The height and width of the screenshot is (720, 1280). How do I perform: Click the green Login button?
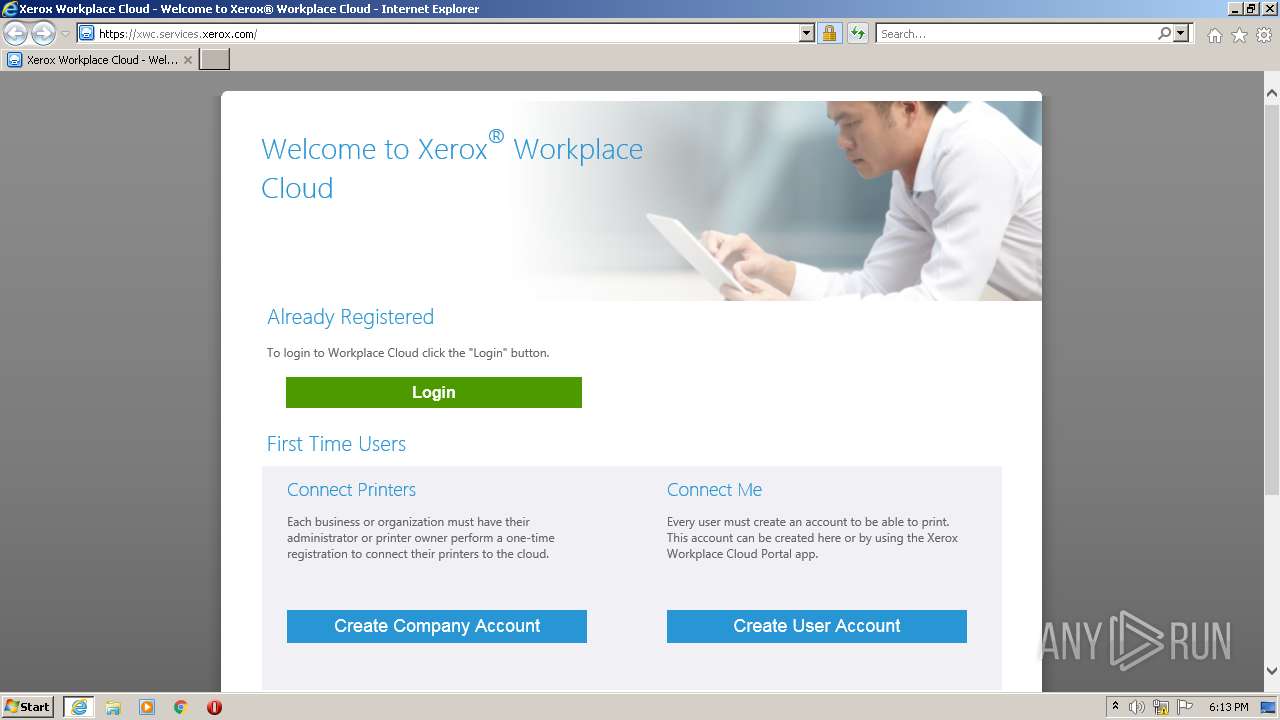(434, 392)
